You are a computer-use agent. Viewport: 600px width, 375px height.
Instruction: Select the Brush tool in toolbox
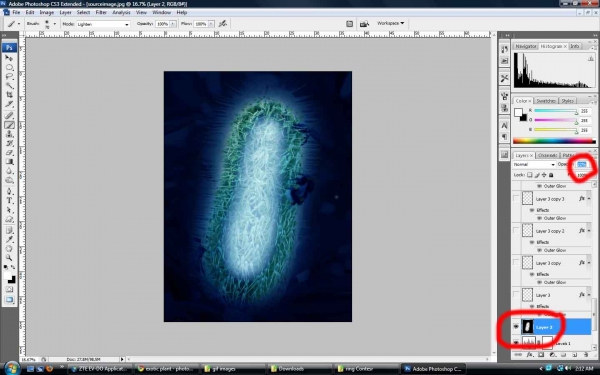click(x=9, y=125)
